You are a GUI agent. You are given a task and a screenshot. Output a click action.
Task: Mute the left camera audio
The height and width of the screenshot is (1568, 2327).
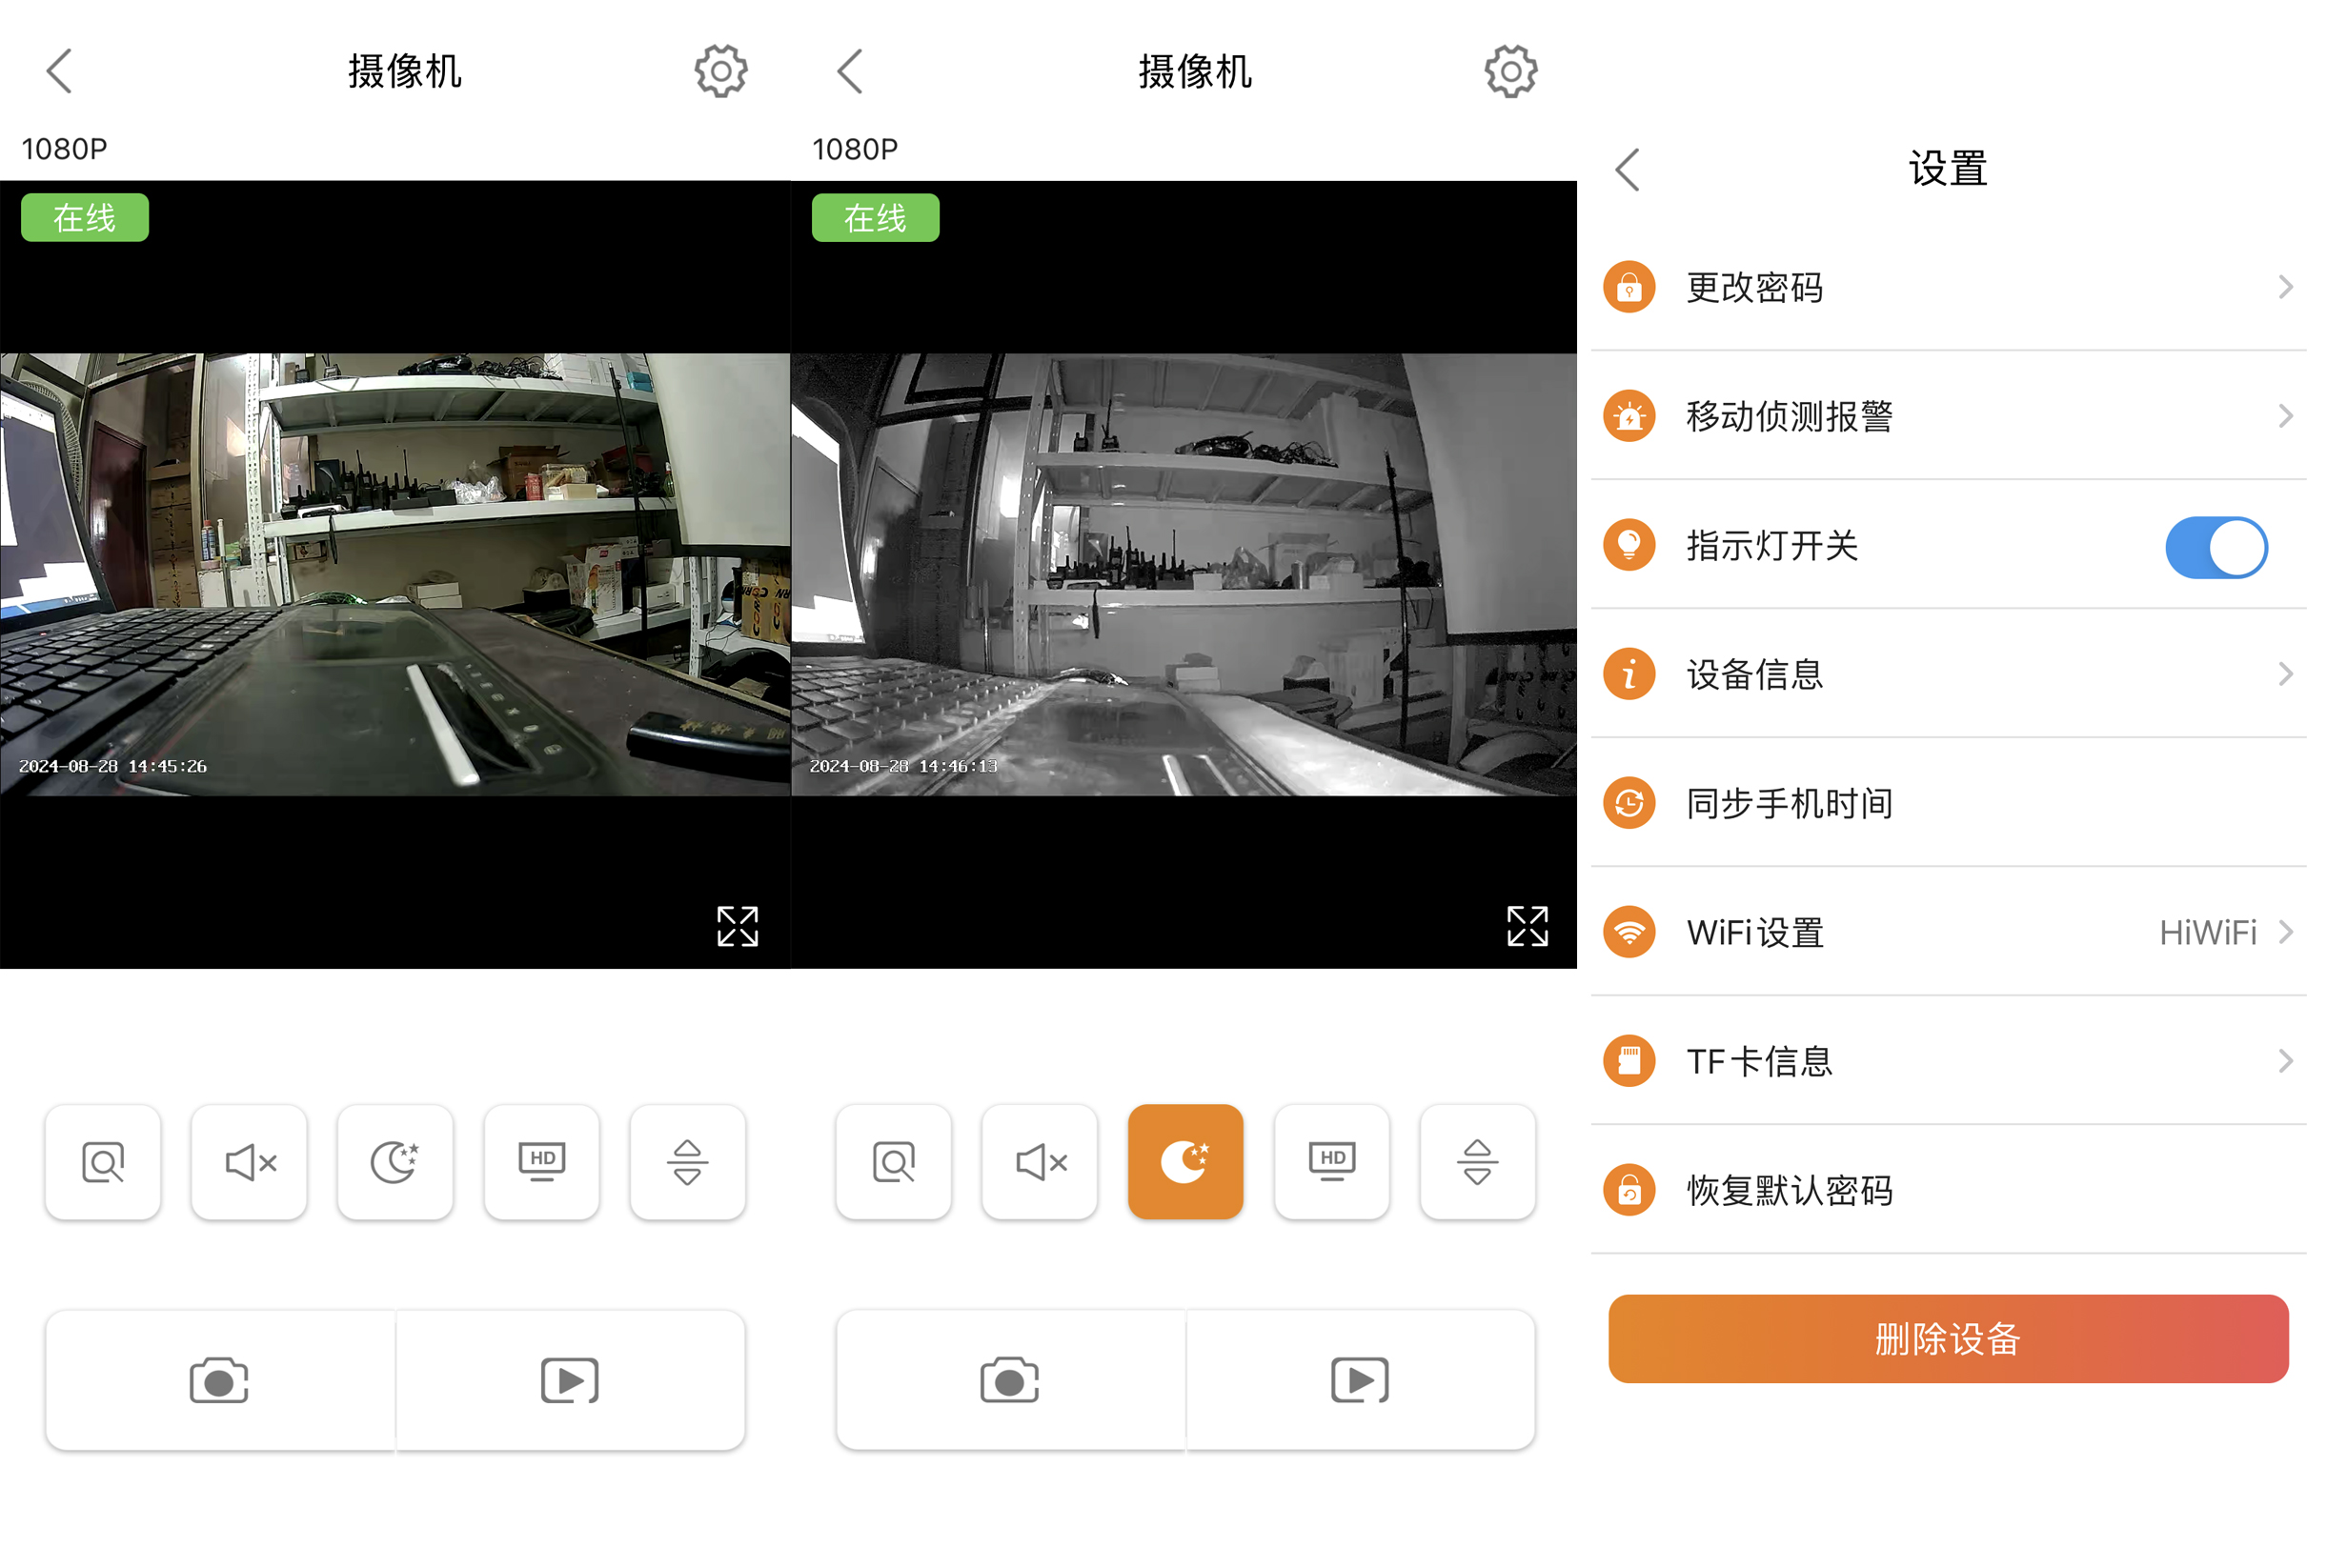pos(248,1162)
